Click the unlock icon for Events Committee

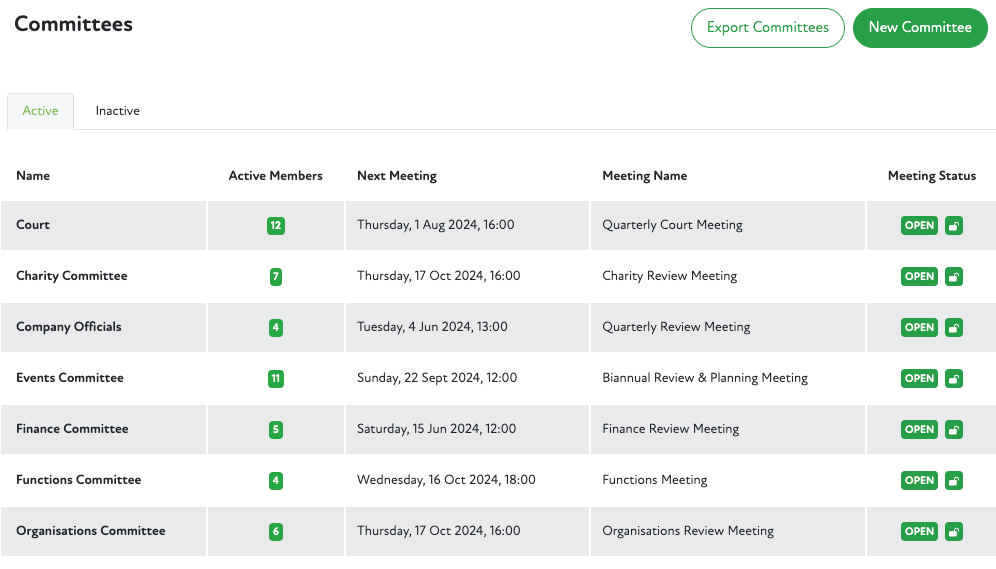pos(954,379)
